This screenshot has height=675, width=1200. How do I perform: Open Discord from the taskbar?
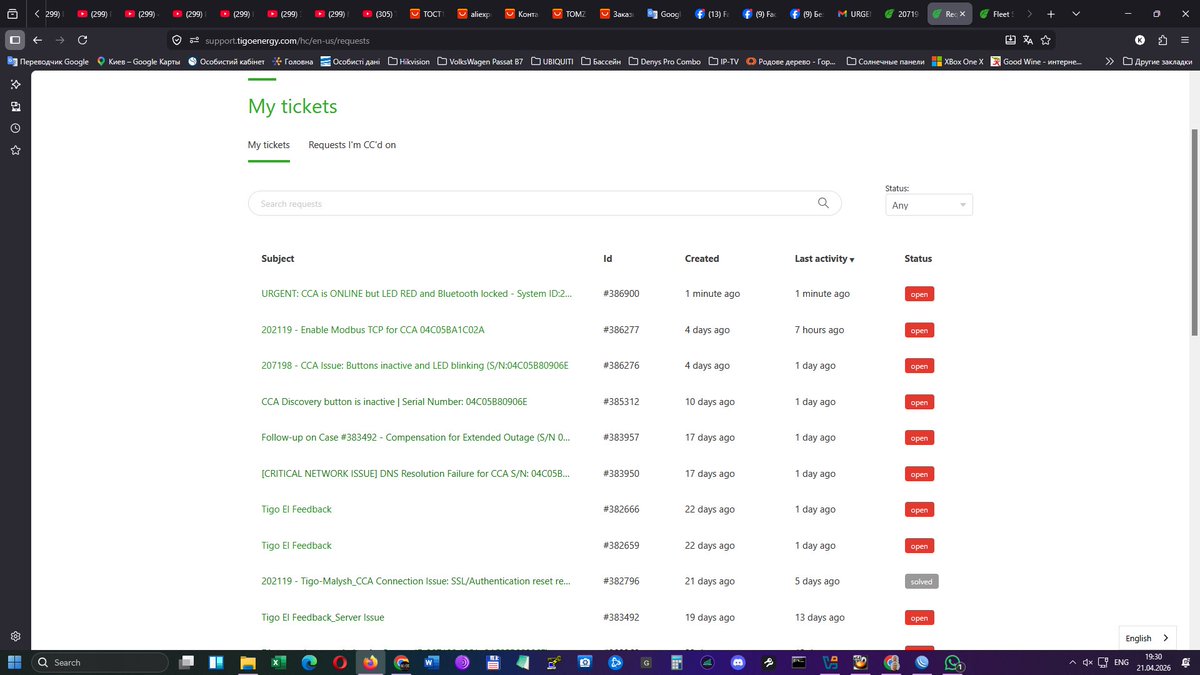738,662
